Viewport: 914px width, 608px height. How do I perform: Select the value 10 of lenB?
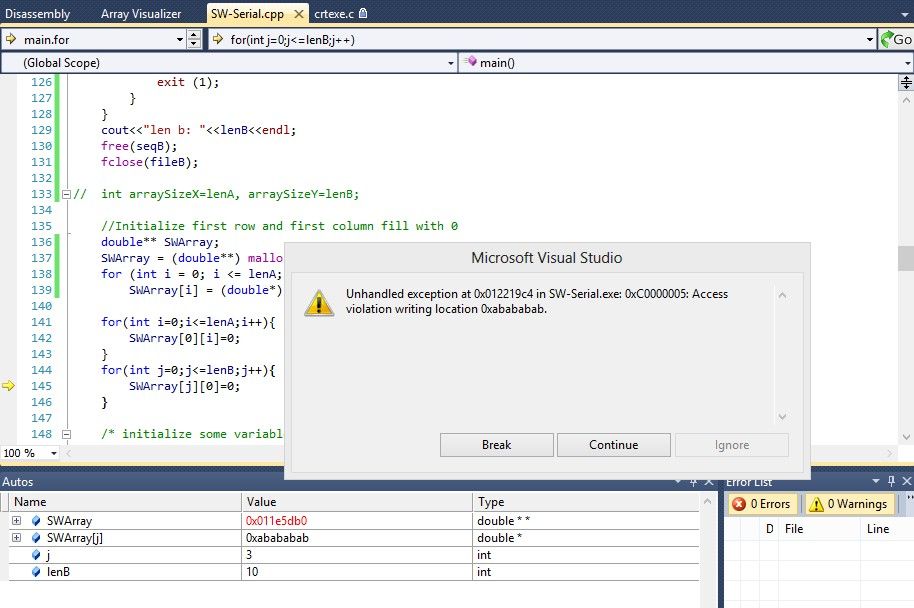252,572
